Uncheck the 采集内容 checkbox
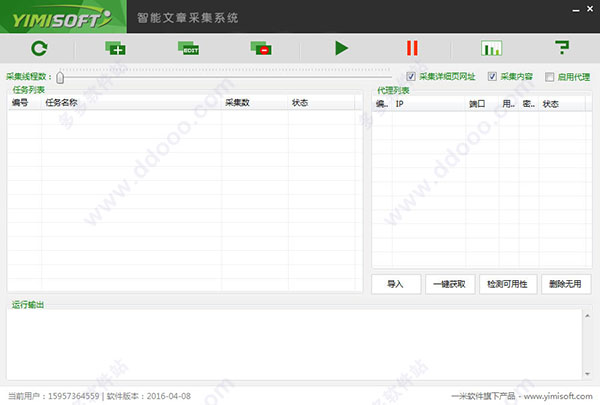This screenshot has height=405, width=600. [492, 77]
